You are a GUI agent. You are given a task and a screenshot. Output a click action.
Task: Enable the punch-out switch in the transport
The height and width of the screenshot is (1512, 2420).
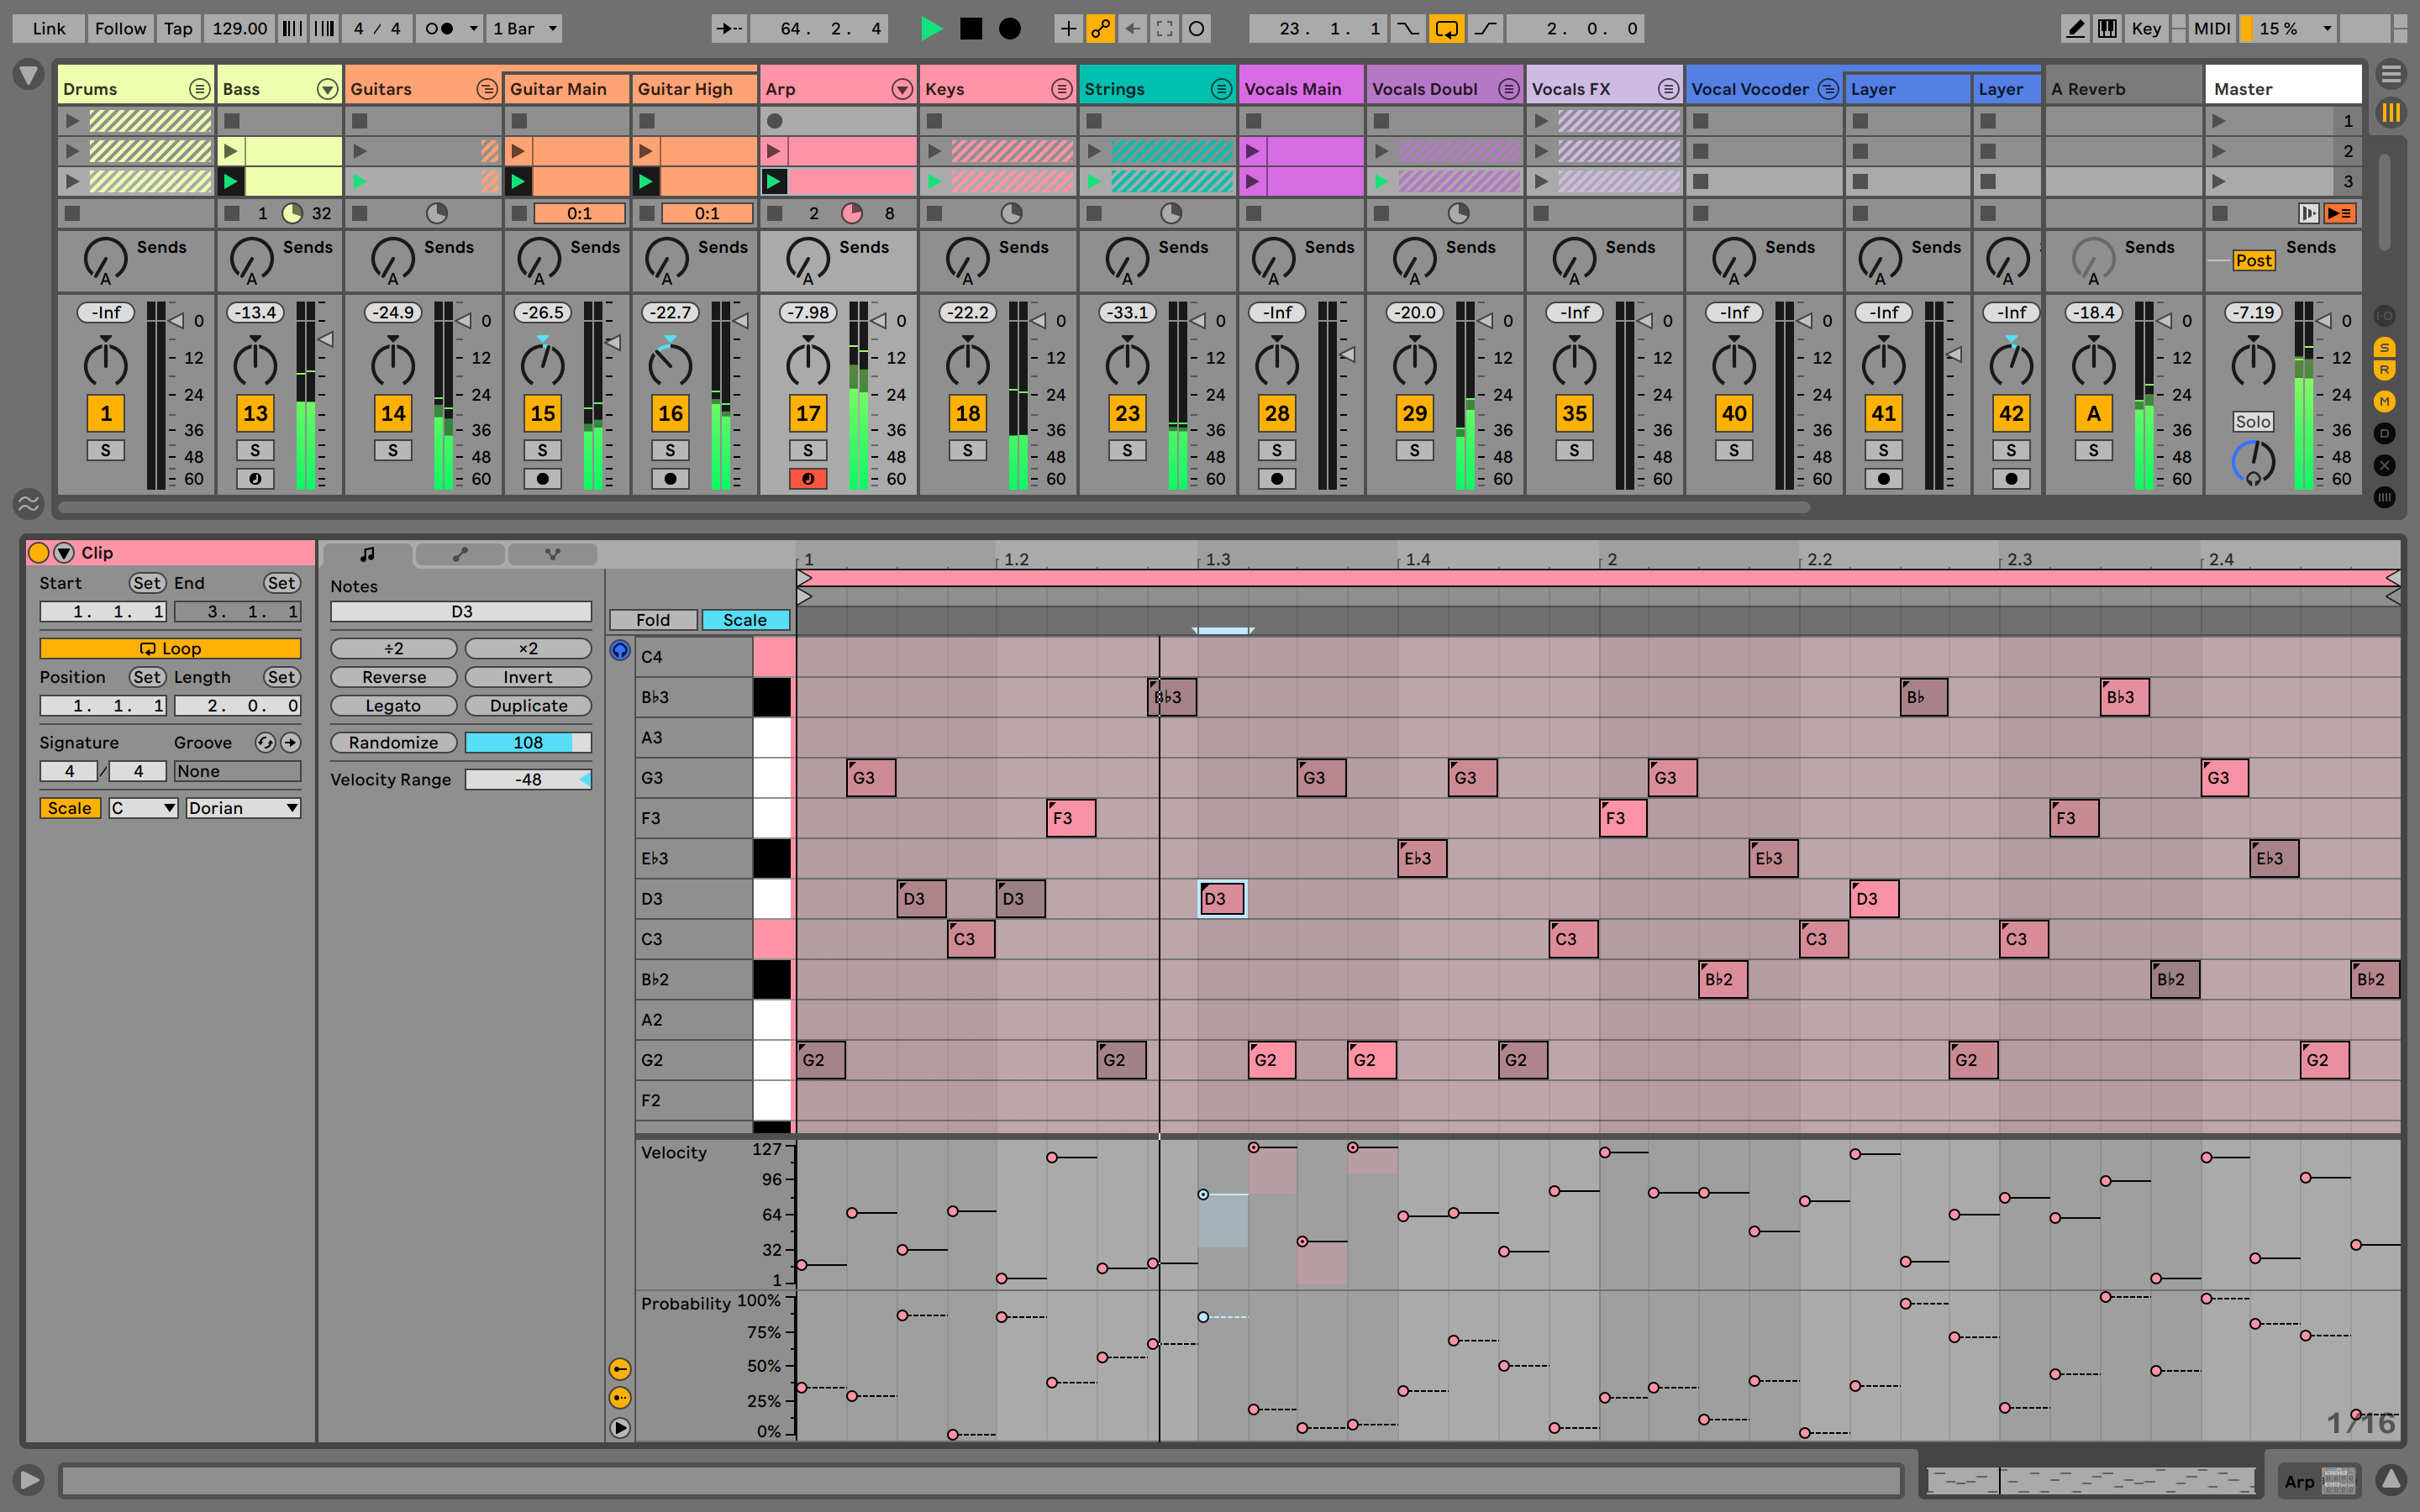click(x=1486, y=28)
